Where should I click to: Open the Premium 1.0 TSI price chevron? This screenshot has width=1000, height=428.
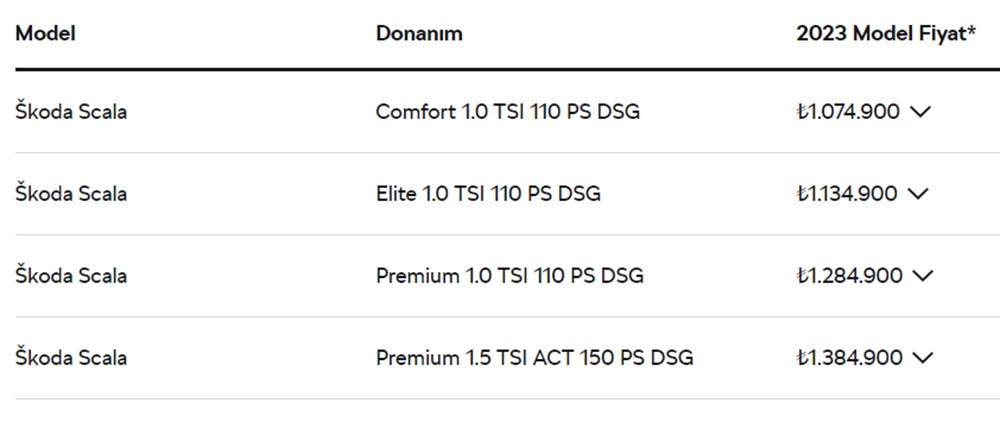tap(923, 276)
